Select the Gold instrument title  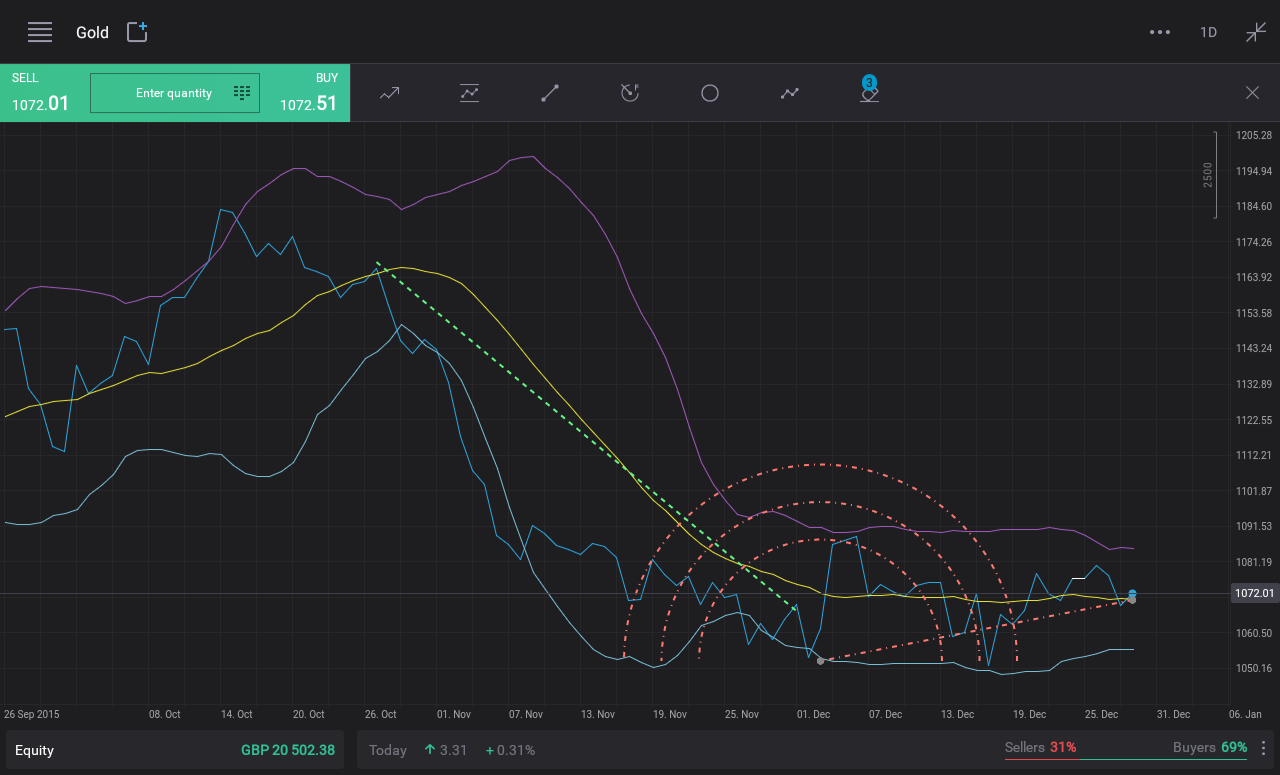point(92,32)
